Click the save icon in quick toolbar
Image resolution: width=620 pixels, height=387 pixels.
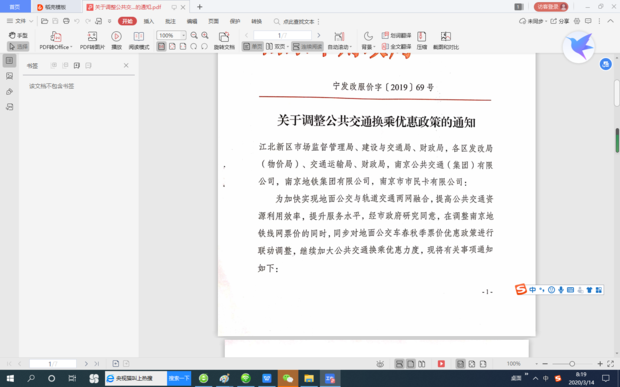55,21
